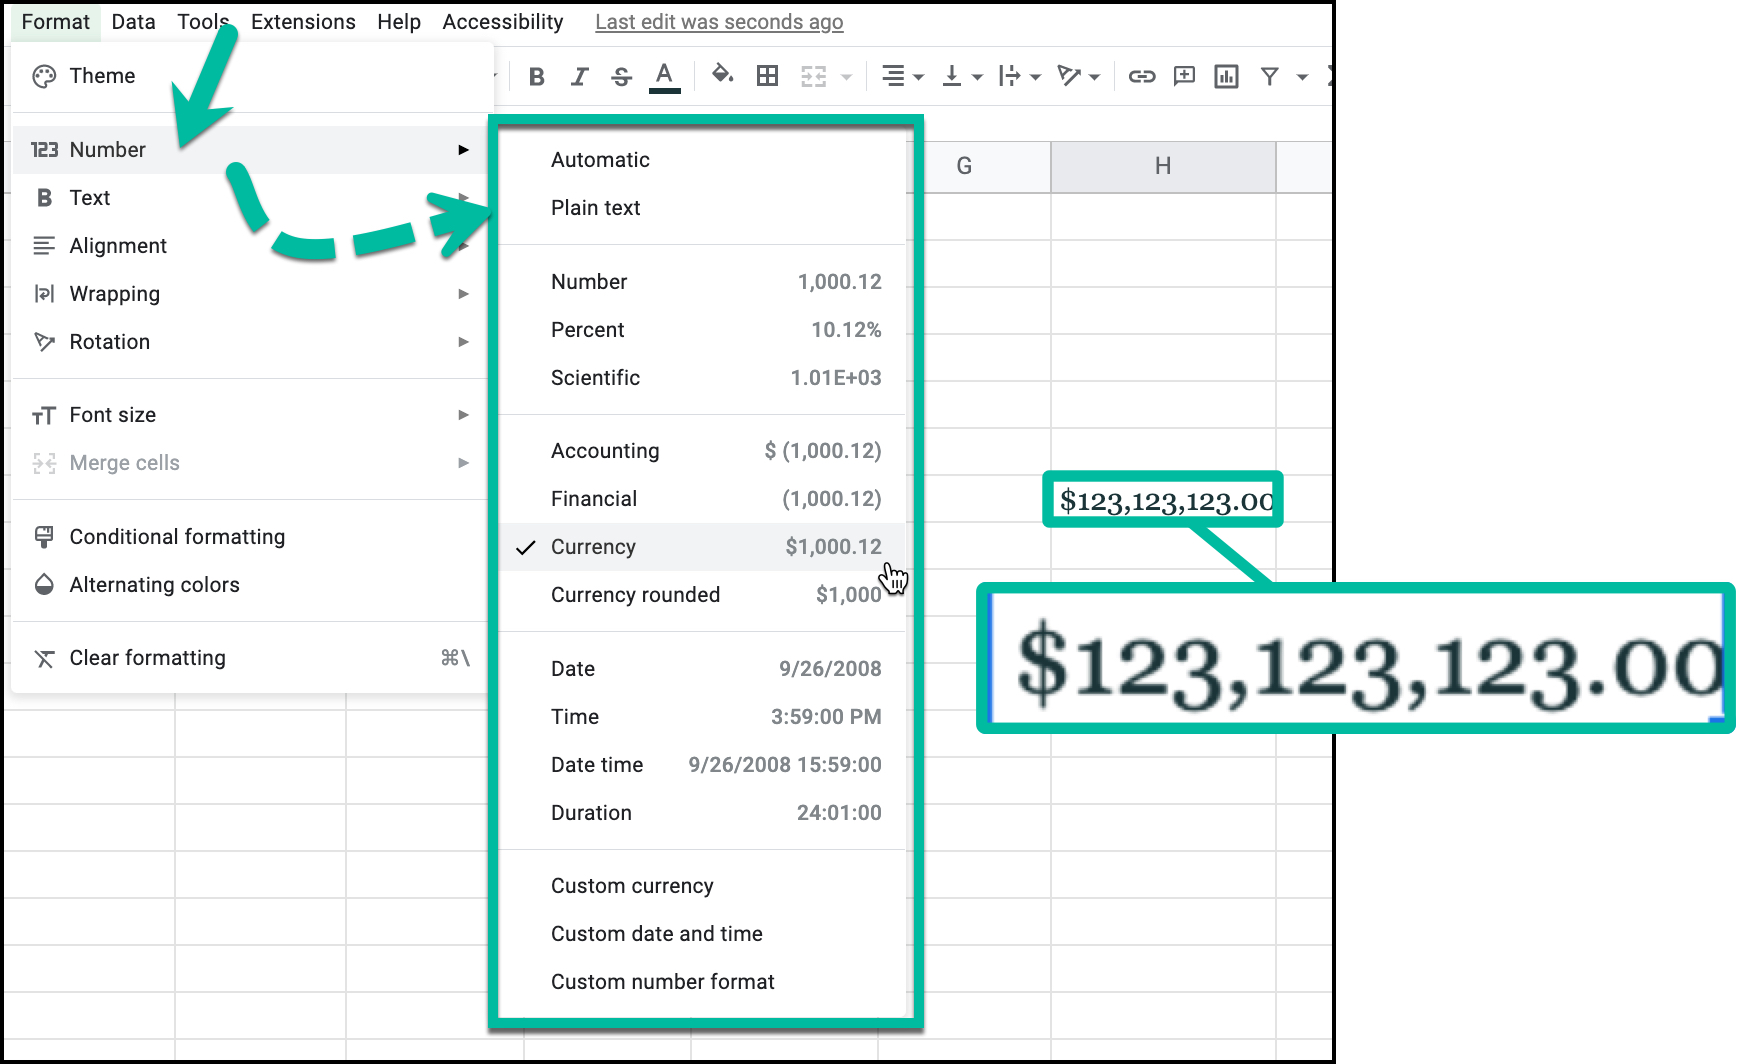Choose the Accounting number format
The image size is (1742, 1064).
(x=605, y=450)
